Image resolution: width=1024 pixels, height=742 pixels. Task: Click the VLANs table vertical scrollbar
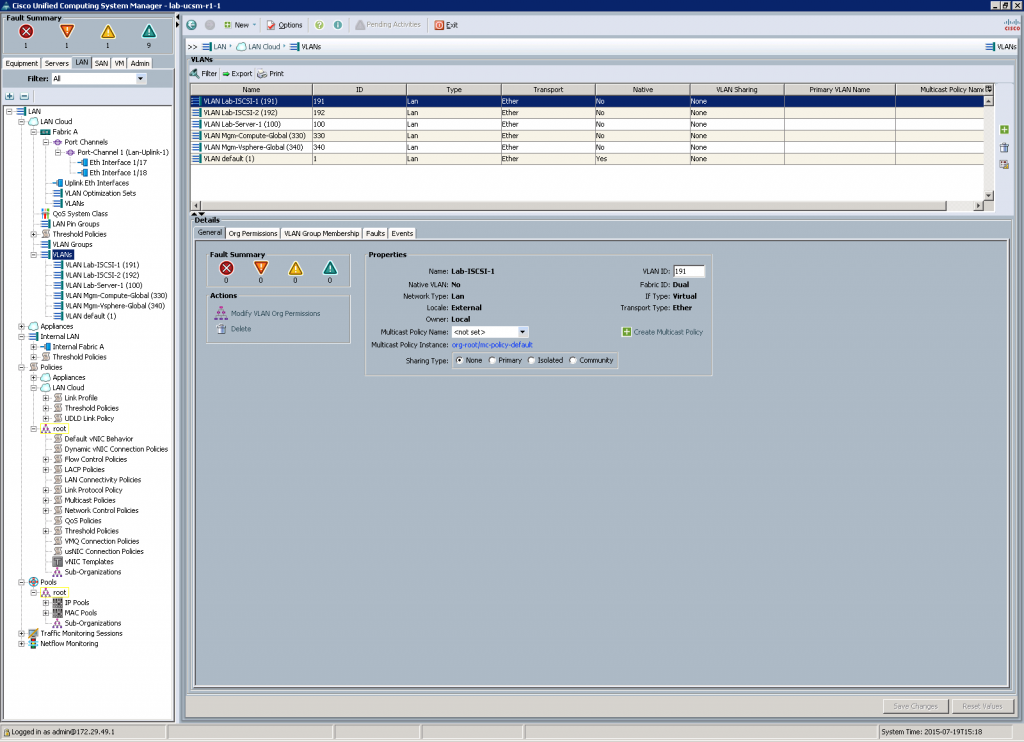point(989,148)
